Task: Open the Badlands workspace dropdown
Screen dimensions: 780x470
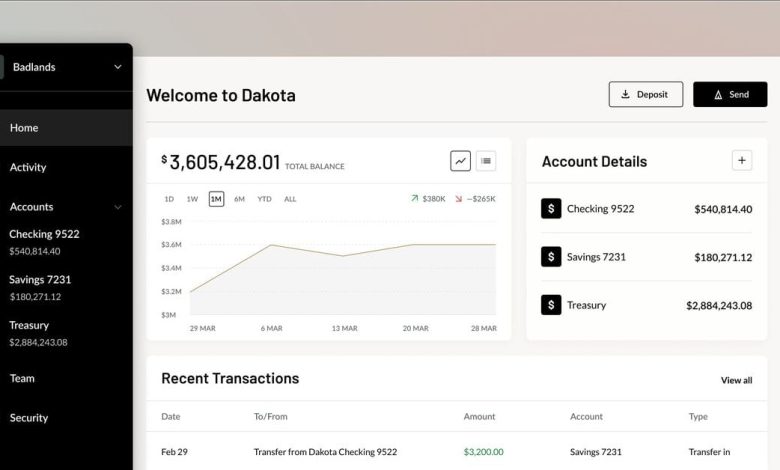Action: click(117, 67)
